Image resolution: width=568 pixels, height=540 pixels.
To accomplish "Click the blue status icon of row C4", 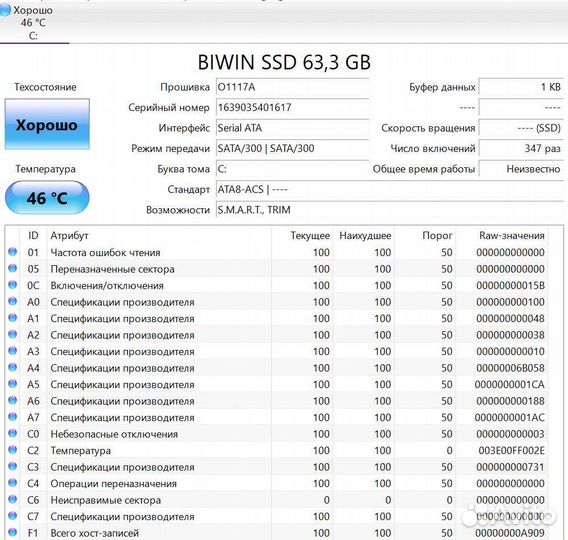I will click(x=13, y=482).
